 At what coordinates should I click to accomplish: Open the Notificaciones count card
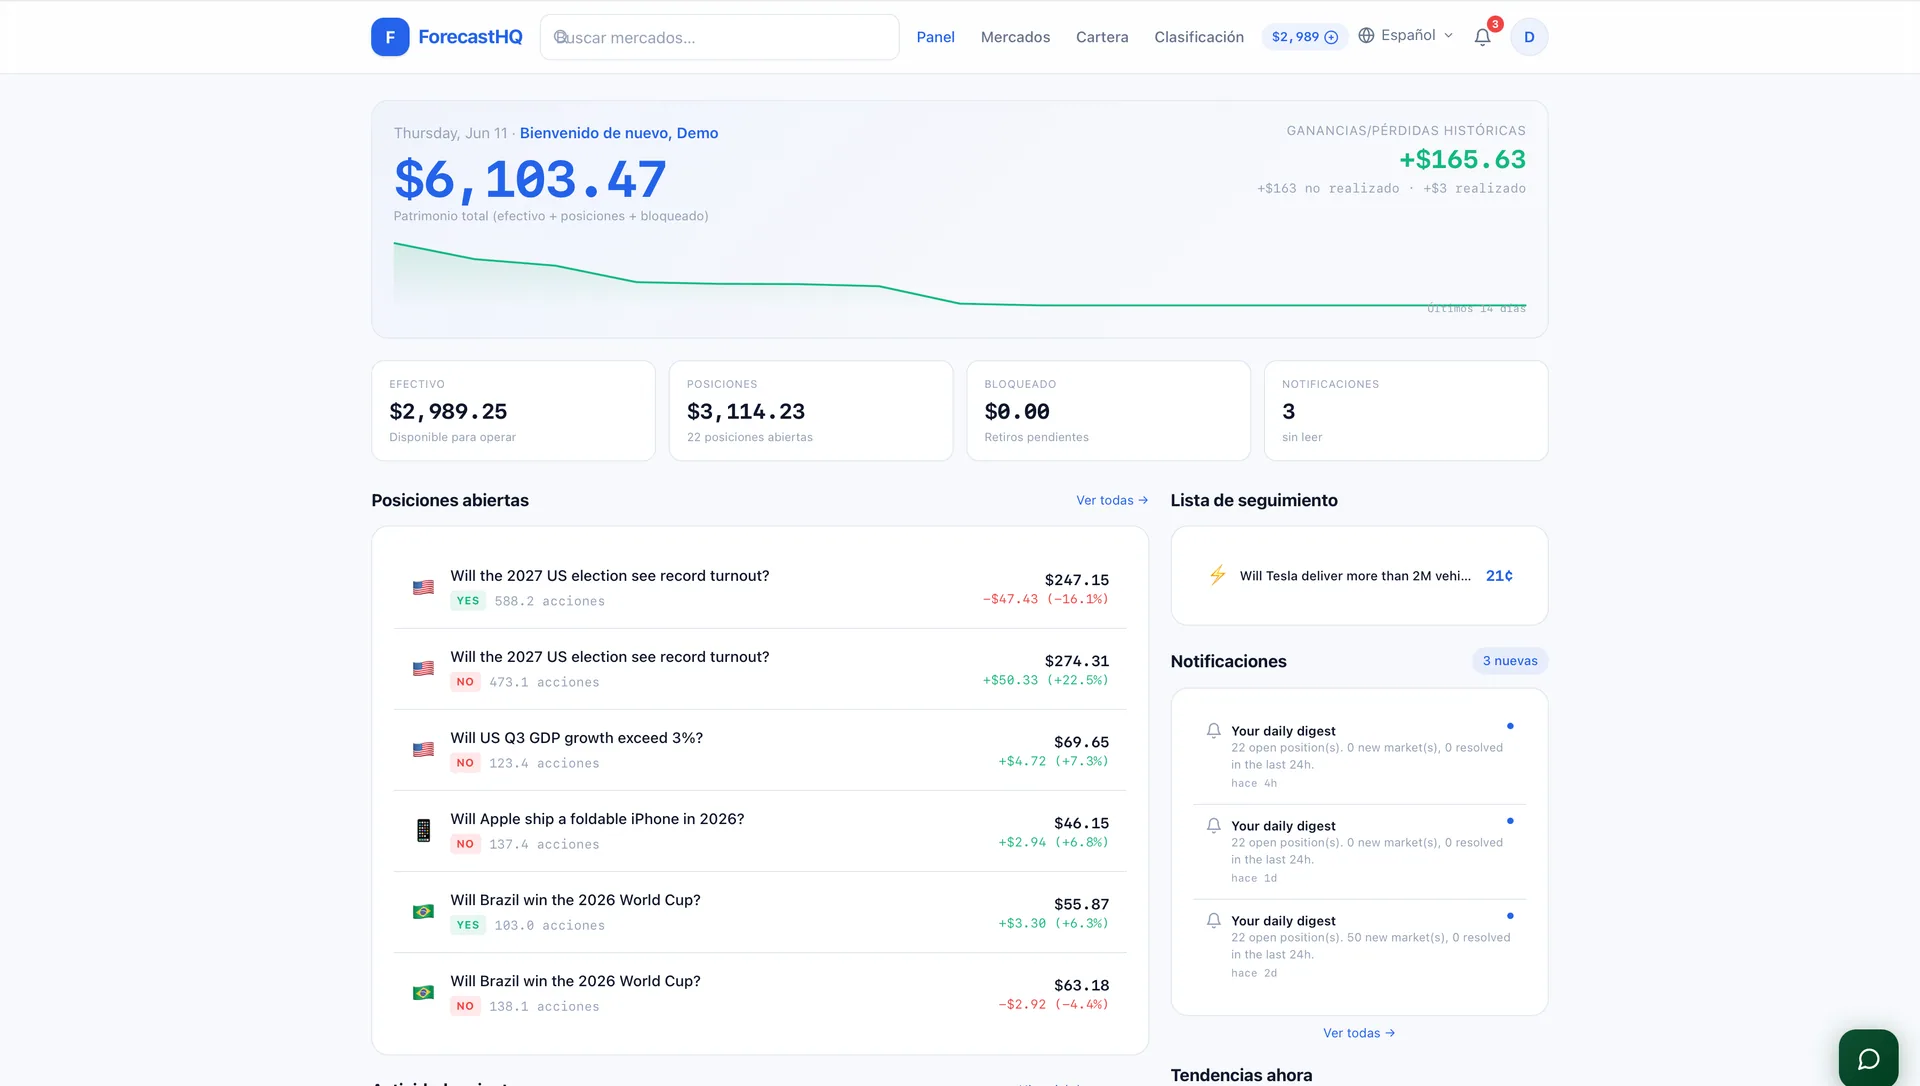(x=1406, y=411)
